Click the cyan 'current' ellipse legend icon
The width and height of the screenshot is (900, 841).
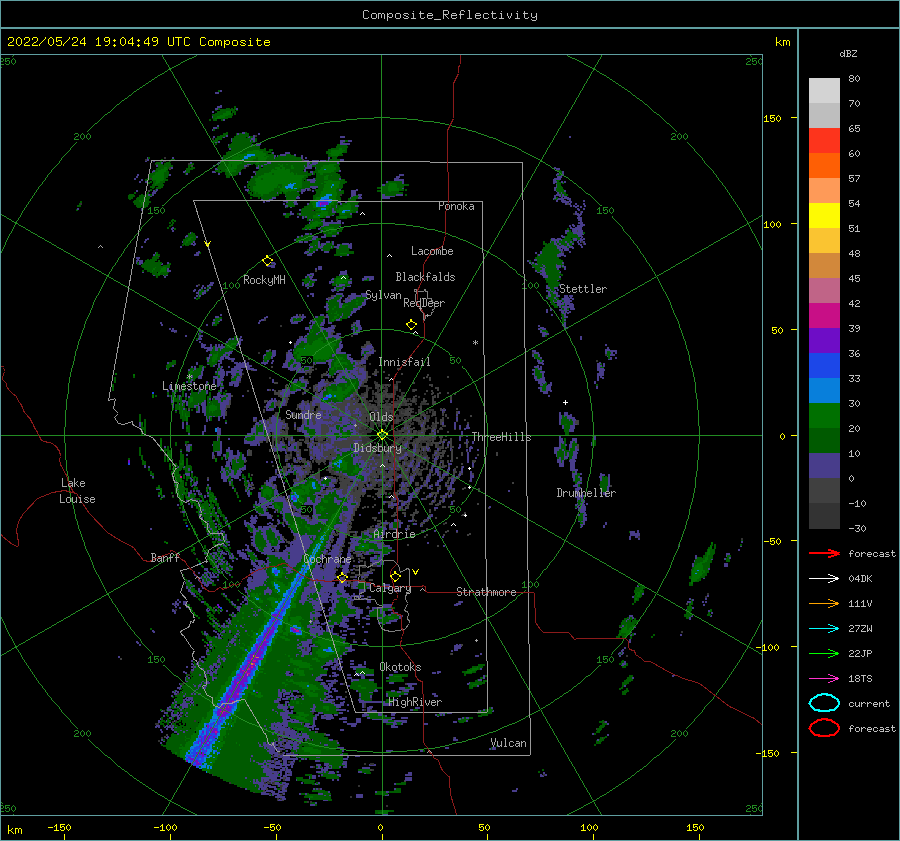coord(824,703)
